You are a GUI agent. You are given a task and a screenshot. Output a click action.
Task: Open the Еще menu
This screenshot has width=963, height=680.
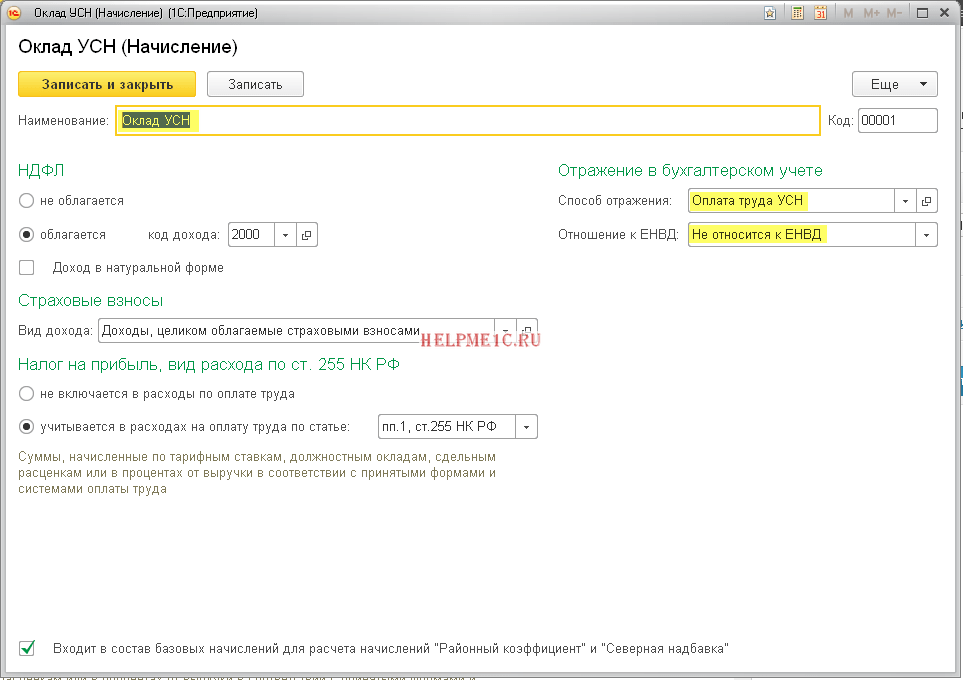(x=894, y=85)
